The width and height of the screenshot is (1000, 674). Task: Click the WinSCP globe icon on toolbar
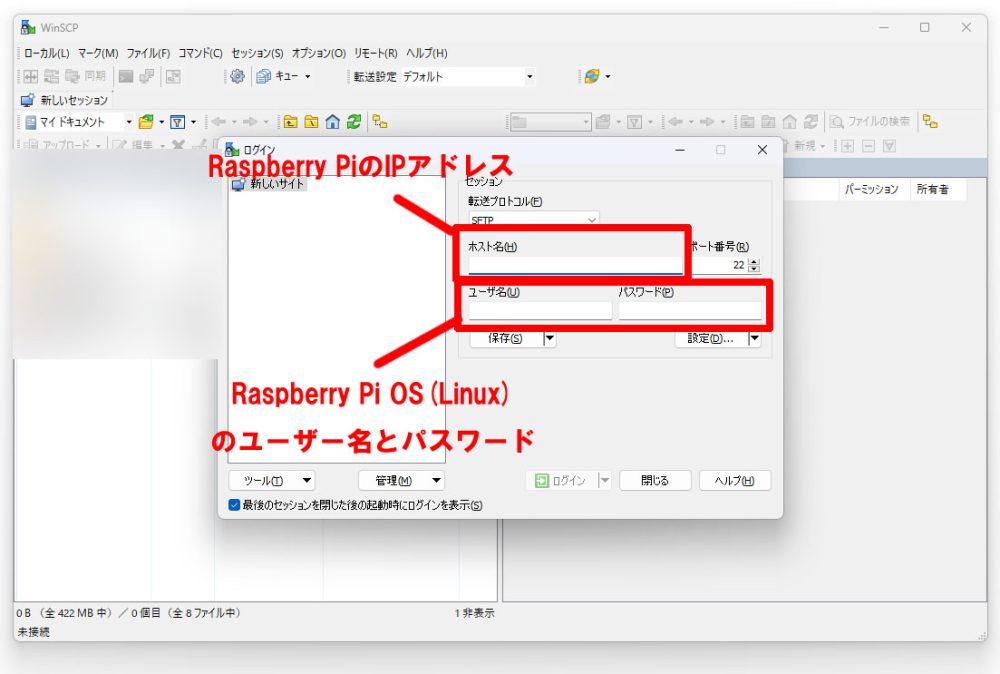point(589,76)
